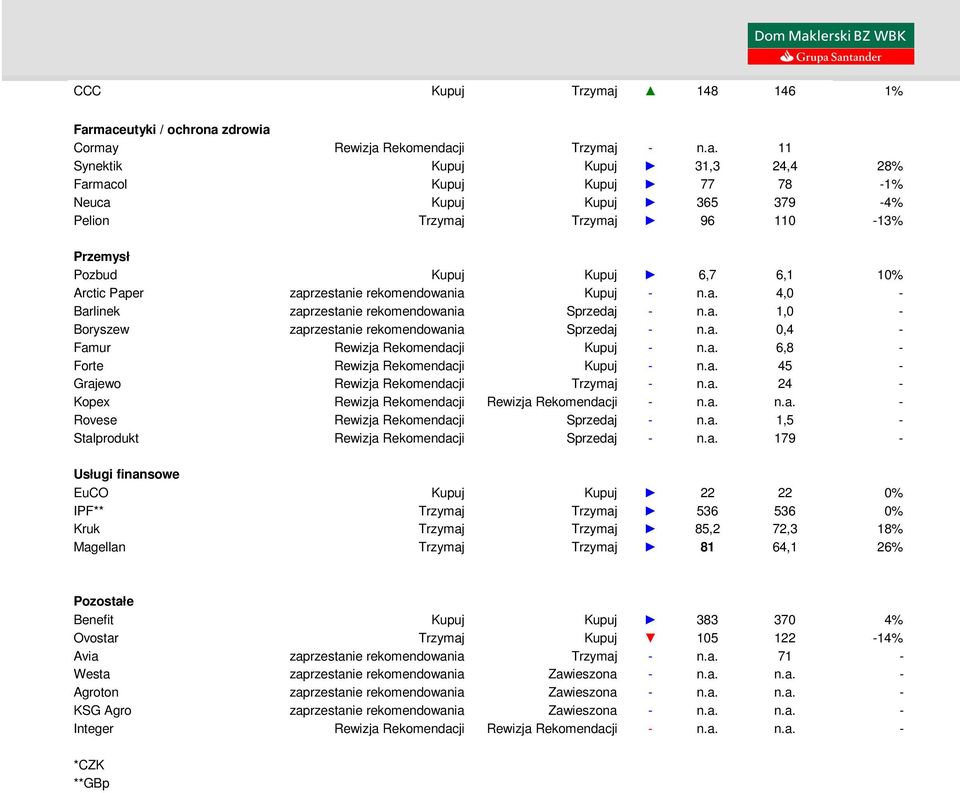Image resolution: width=960 pixels, height=793 pixels.
Task: Select the Rovese company name
Action: [95, 421]
